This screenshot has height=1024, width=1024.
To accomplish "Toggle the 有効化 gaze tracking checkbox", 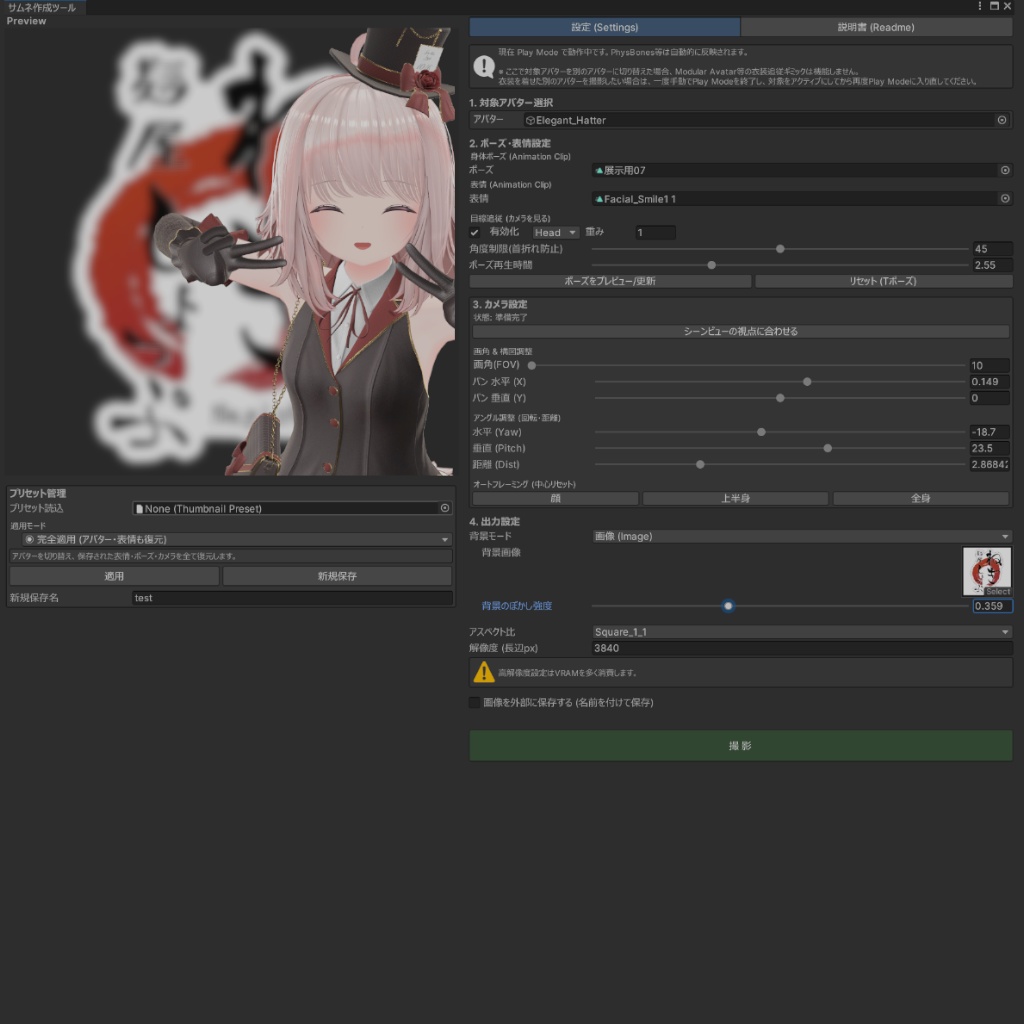I will click(x=474, y=232).
